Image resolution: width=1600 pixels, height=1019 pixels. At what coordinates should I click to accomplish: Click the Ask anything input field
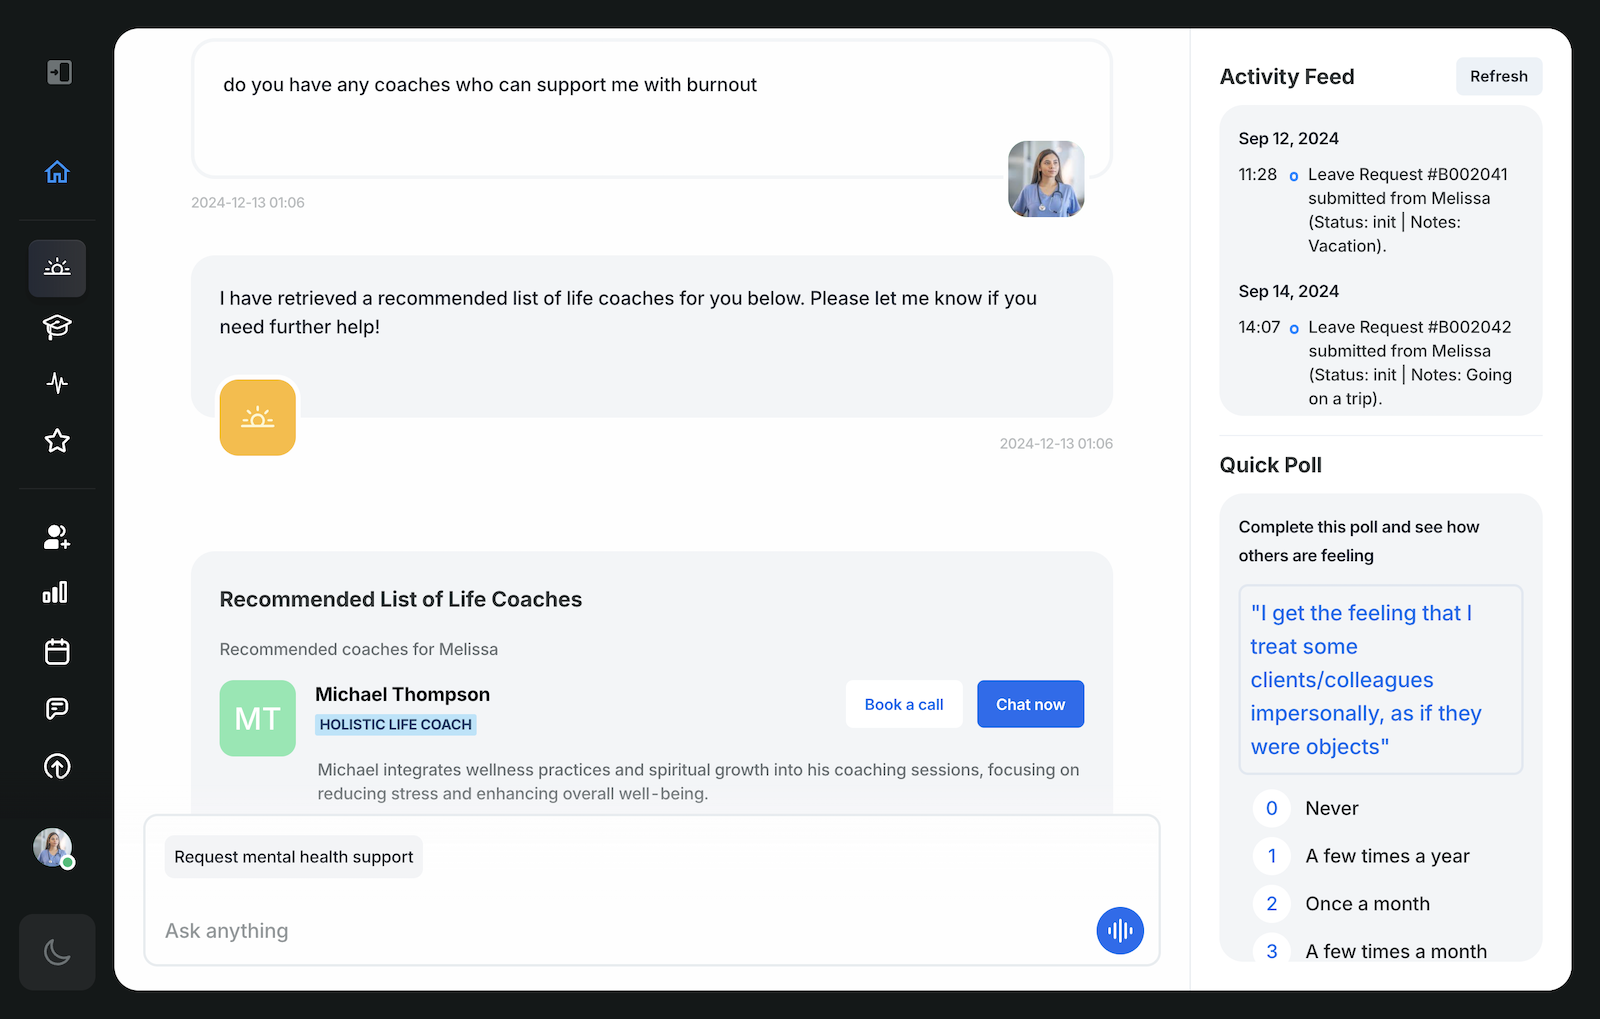(x=500, y=930)
